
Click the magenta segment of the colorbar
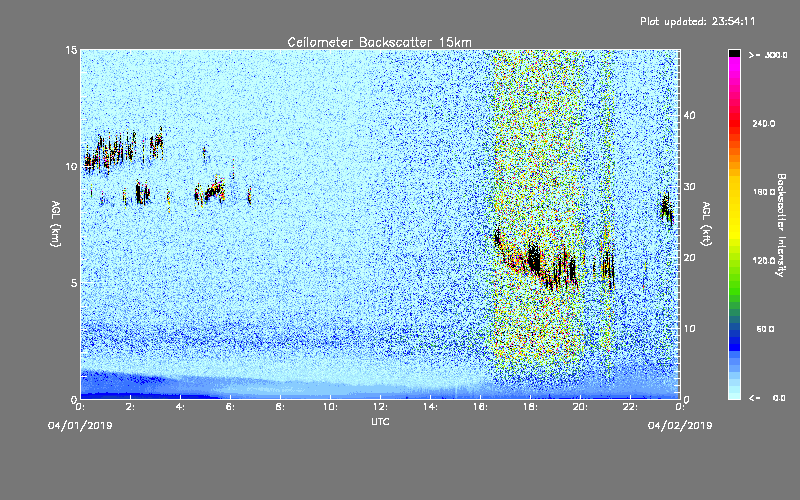[734, 66]
